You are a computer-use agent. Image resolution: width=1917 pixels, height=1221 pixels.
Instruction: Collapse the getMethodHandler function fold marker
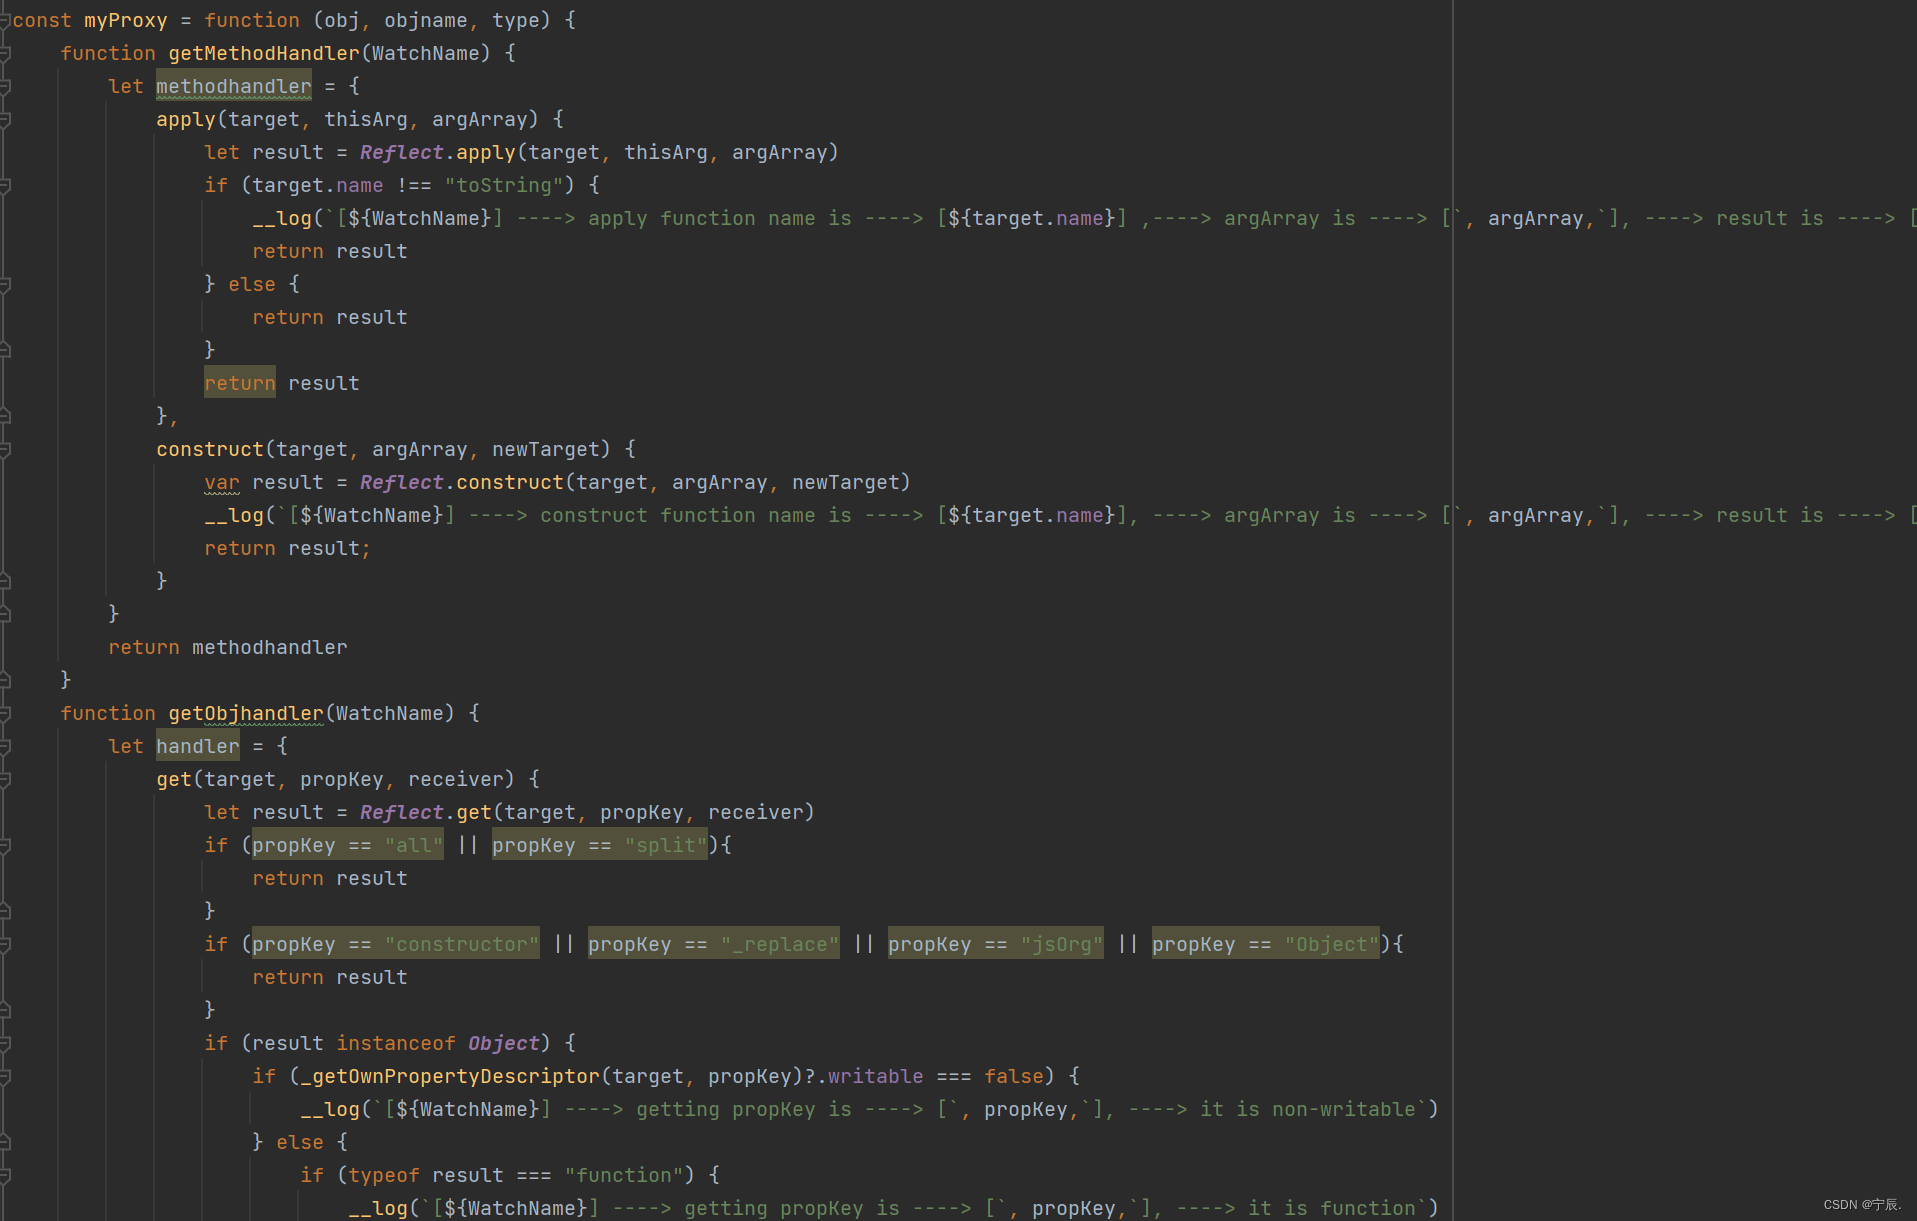pyautogui.click(x=5, y=53)
